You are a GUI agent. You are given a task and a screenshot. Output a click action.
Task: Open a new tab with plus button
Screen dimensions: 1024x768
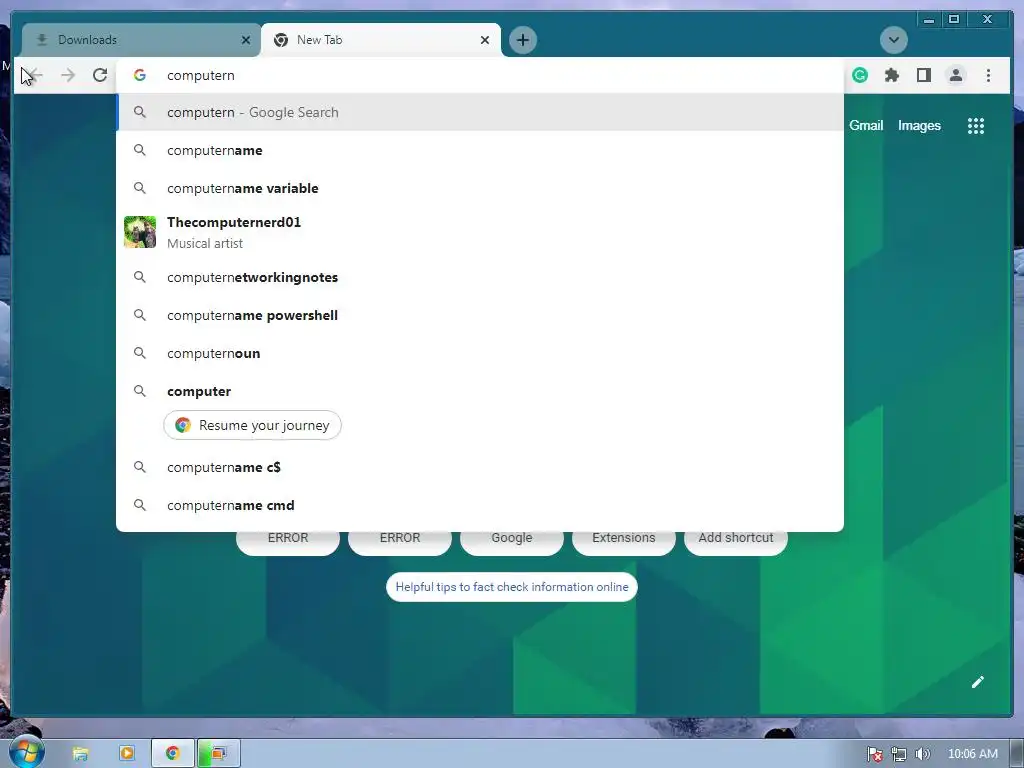522,40
